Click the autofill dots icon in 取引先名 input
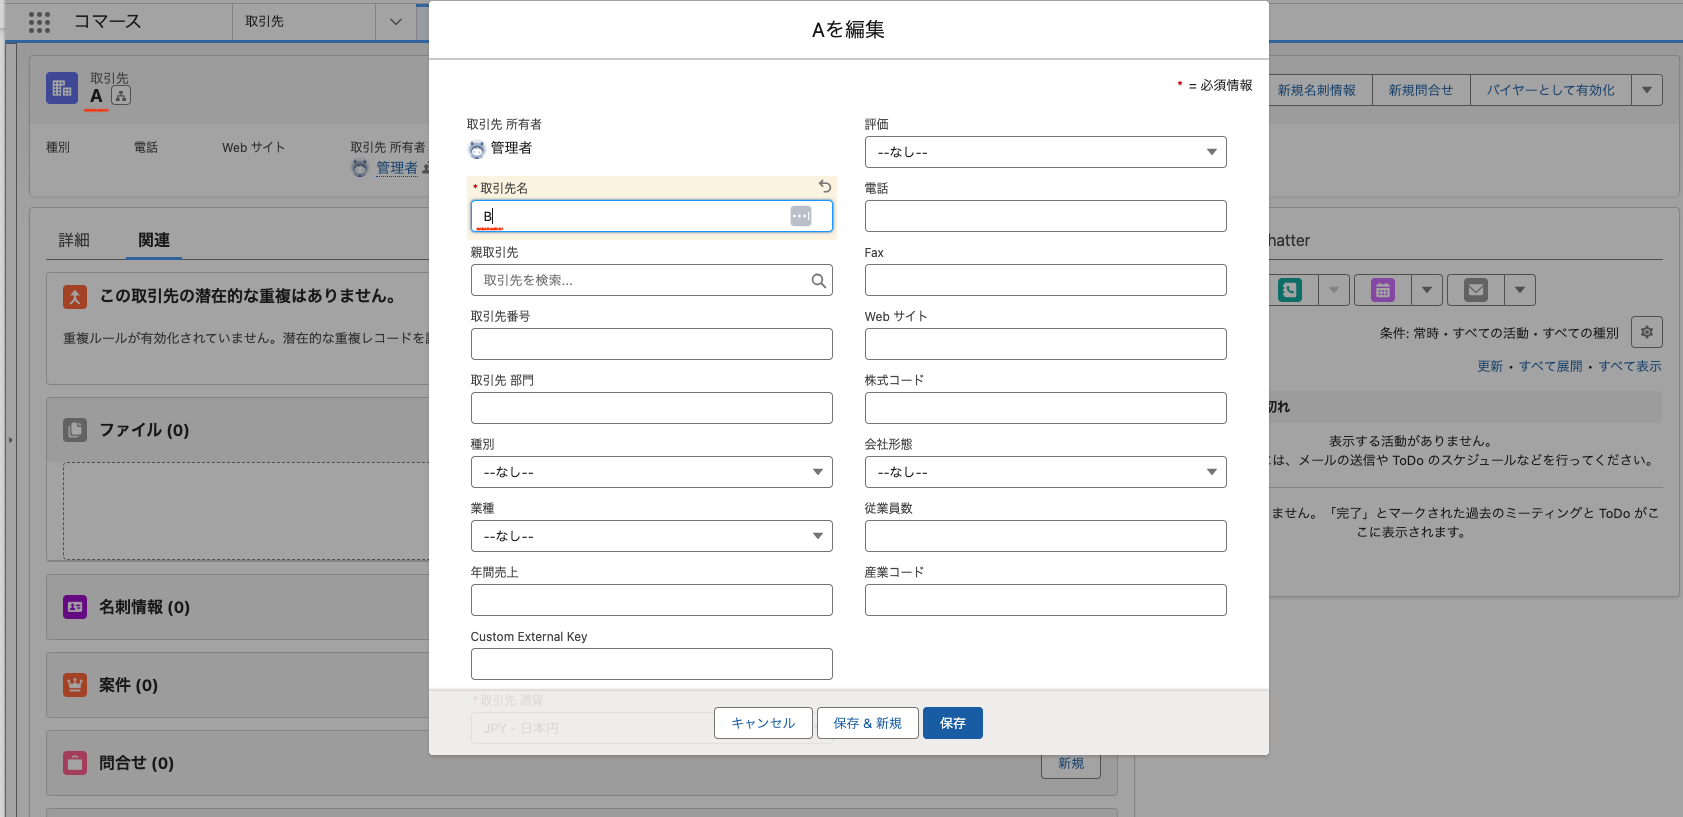Viewport: 1683px width, 817px height. point(801,216)
